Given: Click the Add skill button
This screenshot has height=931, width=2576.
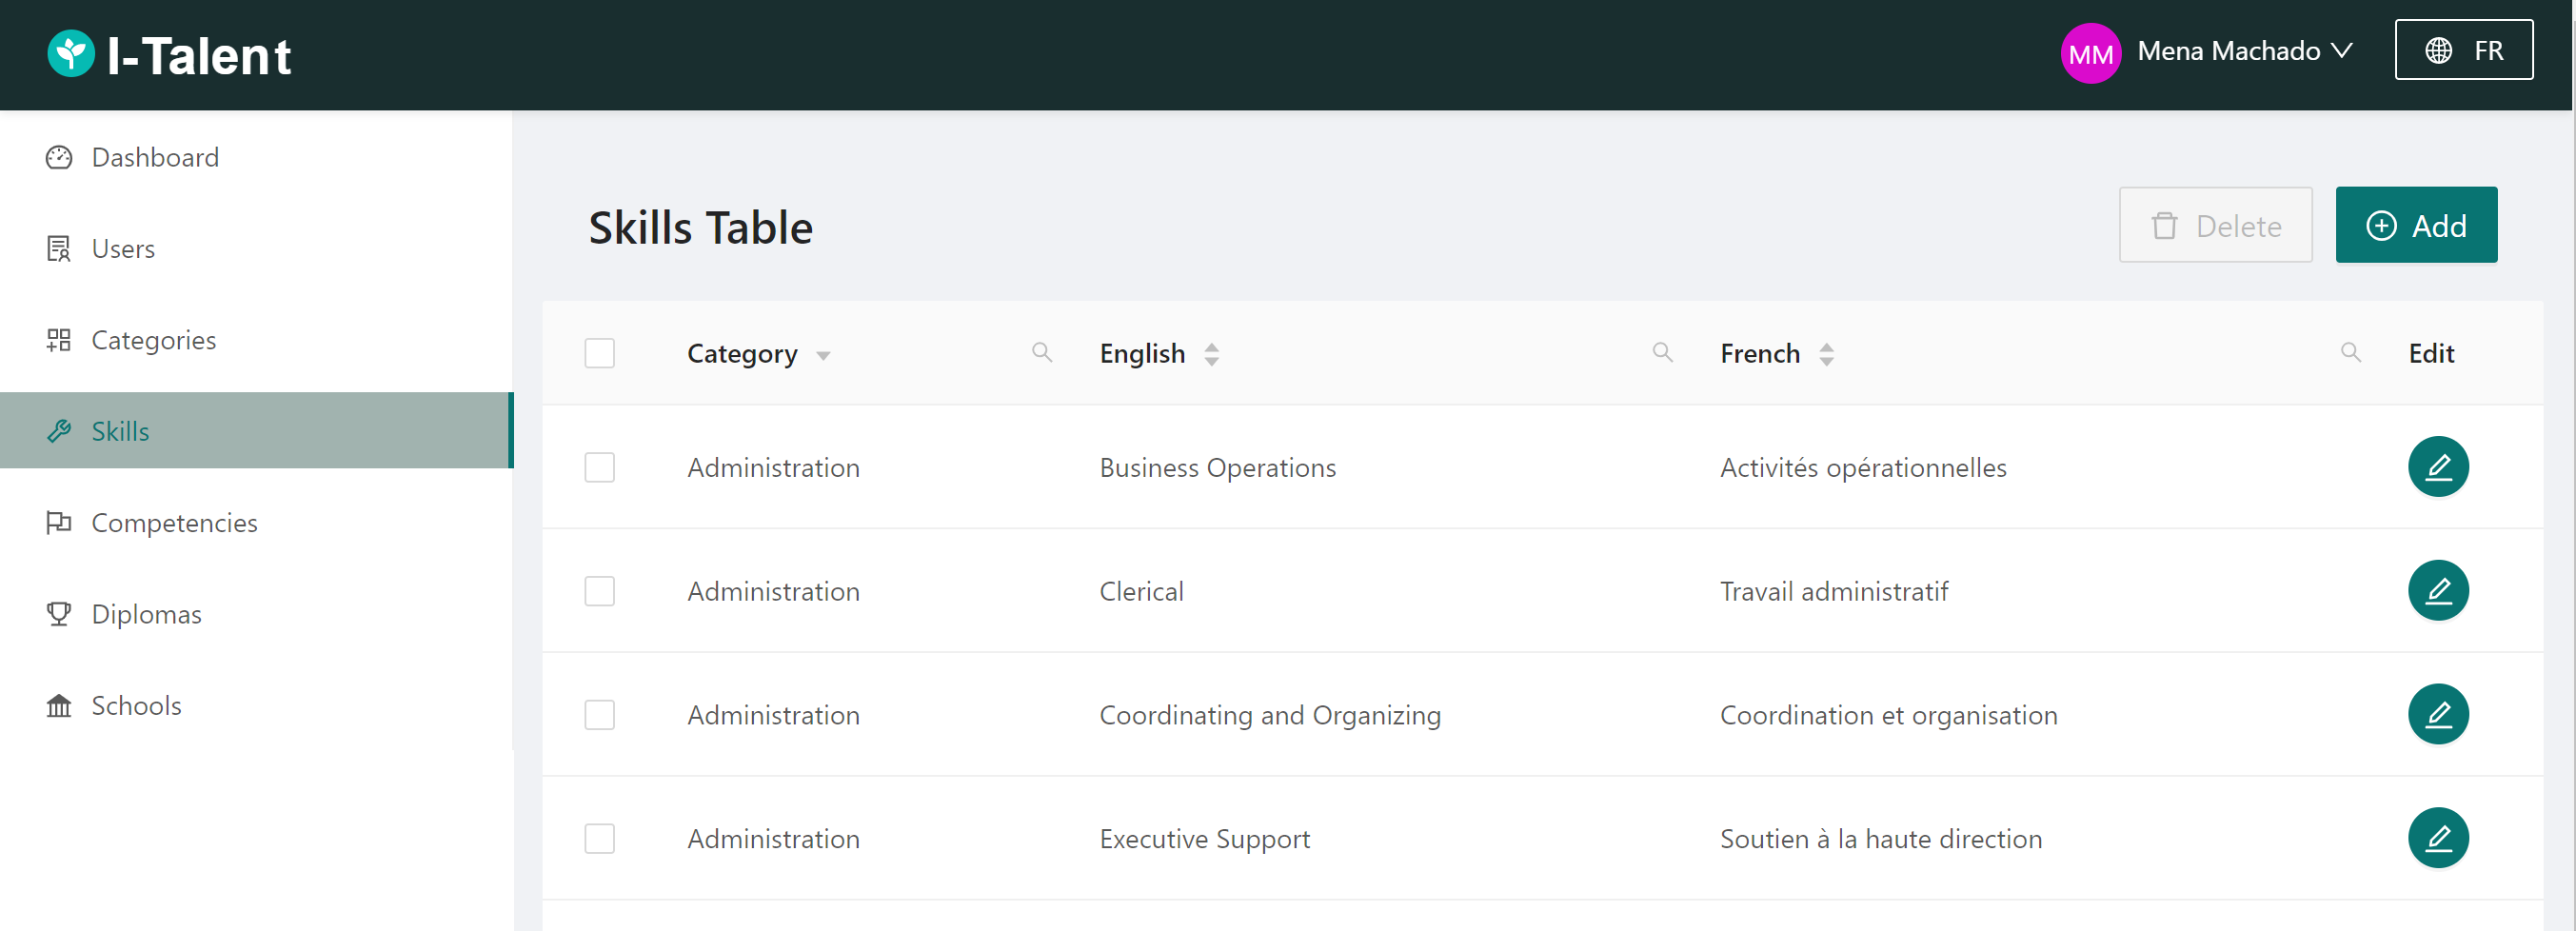Looking at the screenshot, I should pos(2415,225).
